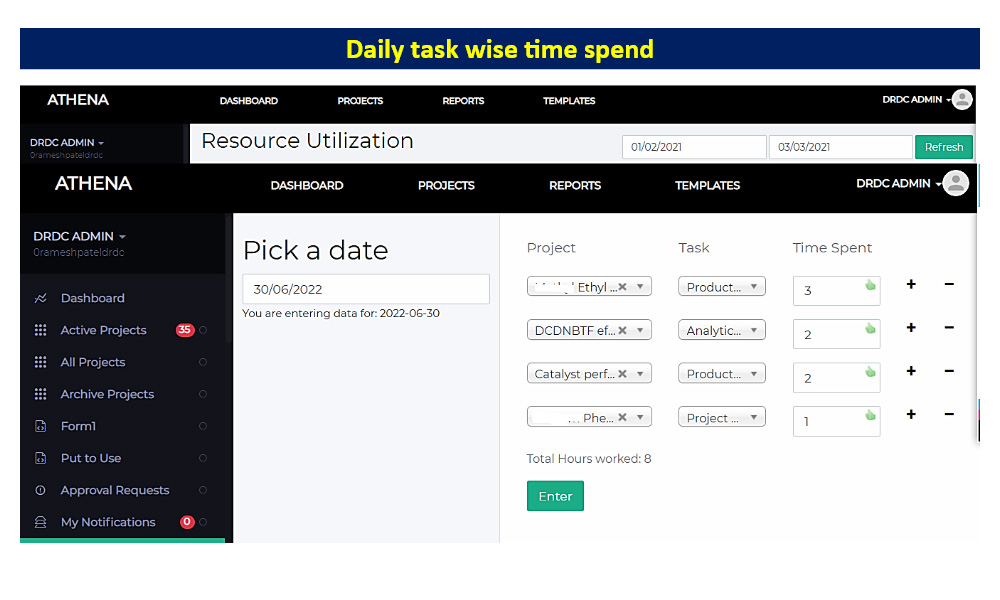Click the Approval Requests clock icon
Viewport: 1000px width, 600px height.
(40, 490)
